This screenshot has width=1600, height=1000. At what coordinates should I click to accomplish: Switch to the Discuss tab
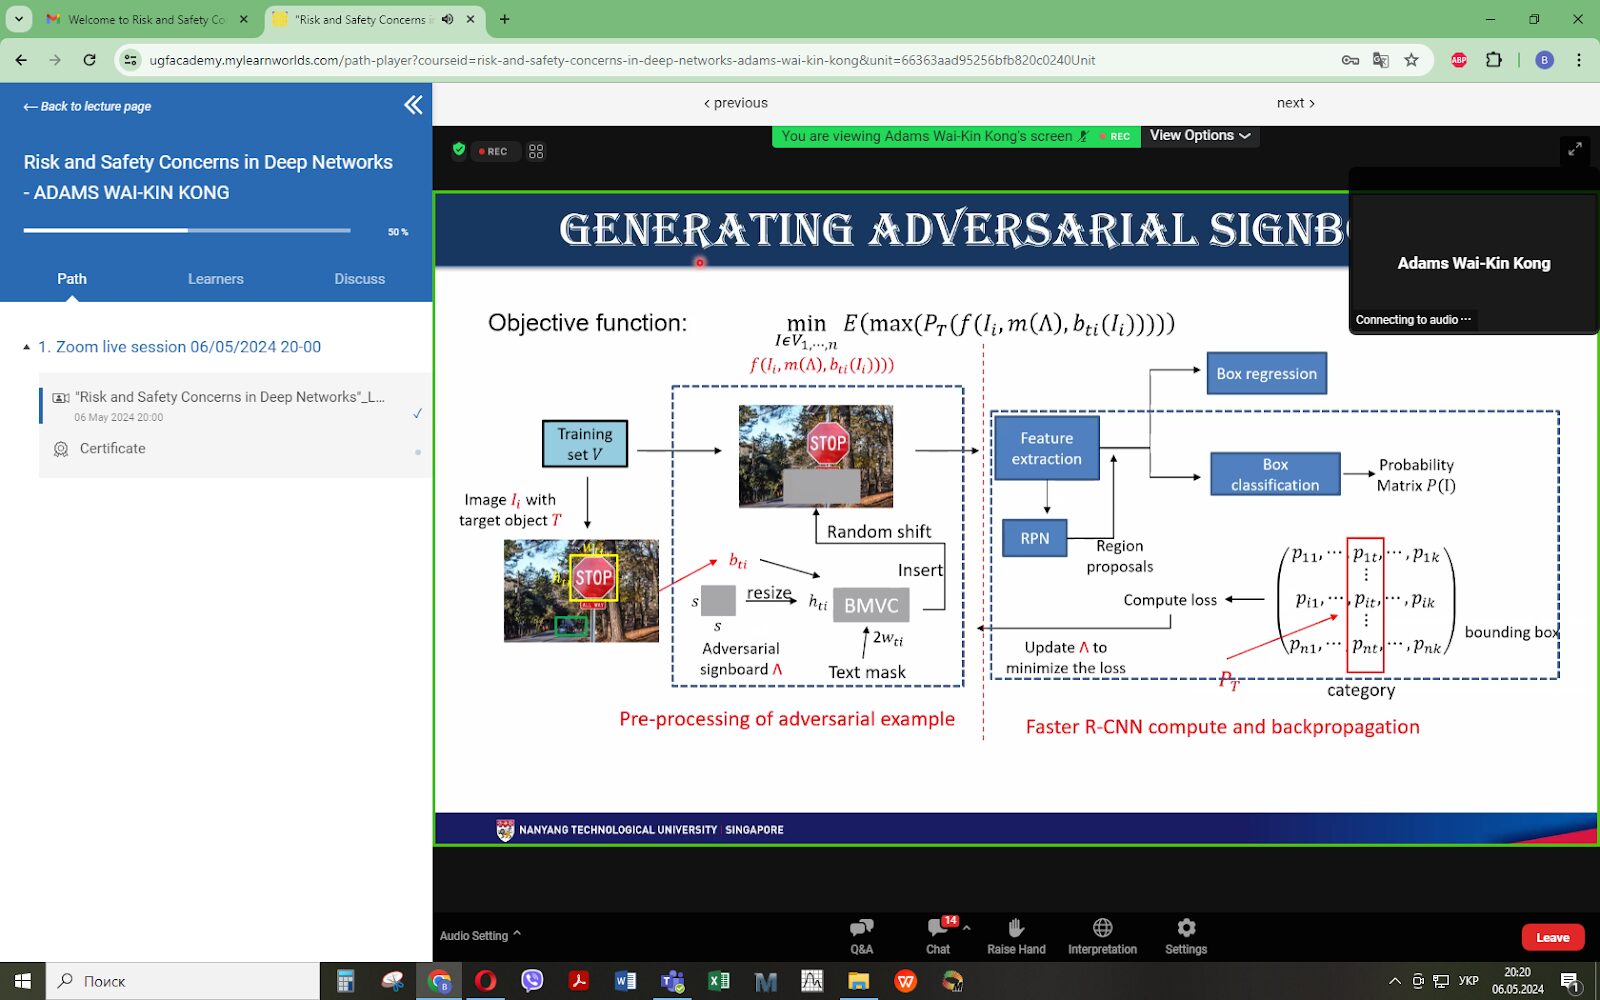pyautogui.click(x=359, y=279)
